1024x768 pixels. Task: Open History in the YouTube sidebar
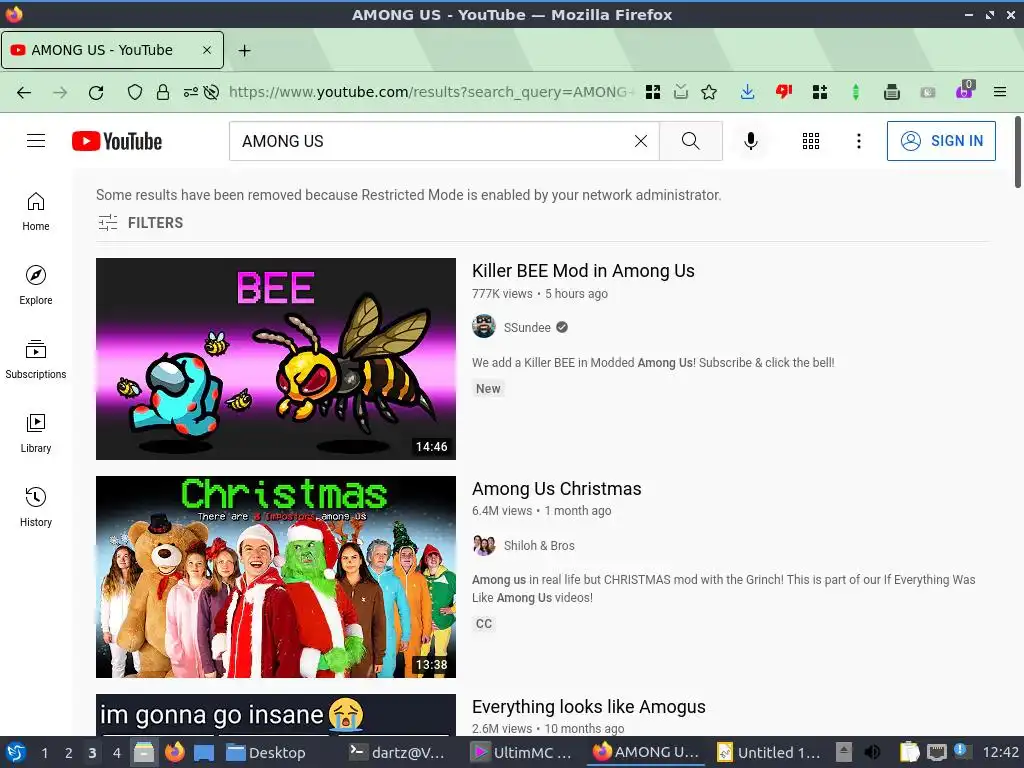(36, 507)
